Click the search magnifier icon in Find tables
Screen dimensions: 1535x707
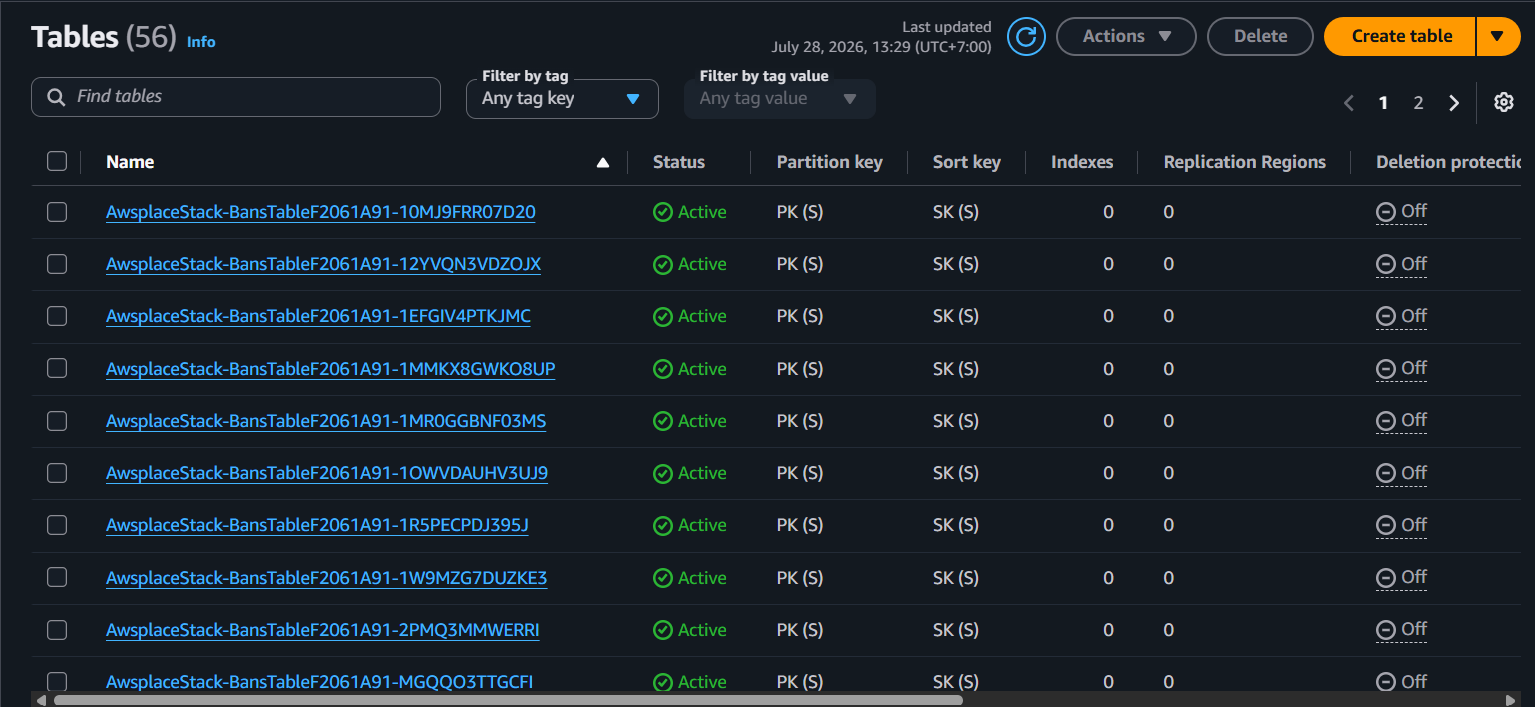[x=56, y=97]
